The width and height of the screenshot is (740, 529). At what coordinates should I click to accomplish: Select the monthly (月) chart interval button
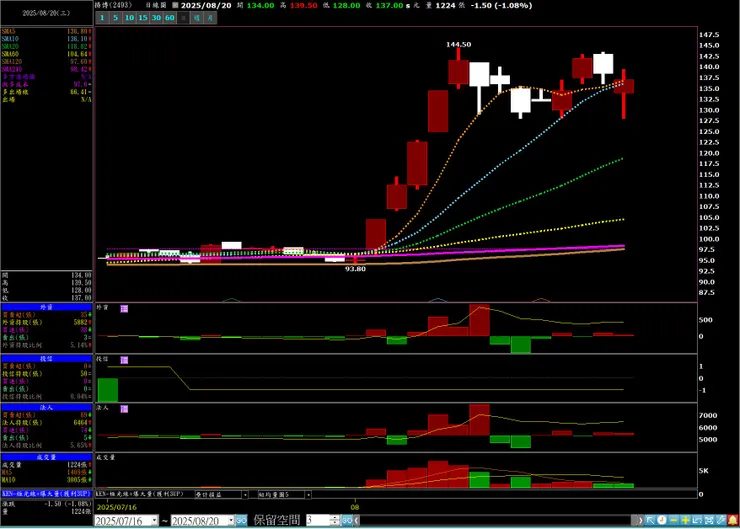click(x=210, y=18)
